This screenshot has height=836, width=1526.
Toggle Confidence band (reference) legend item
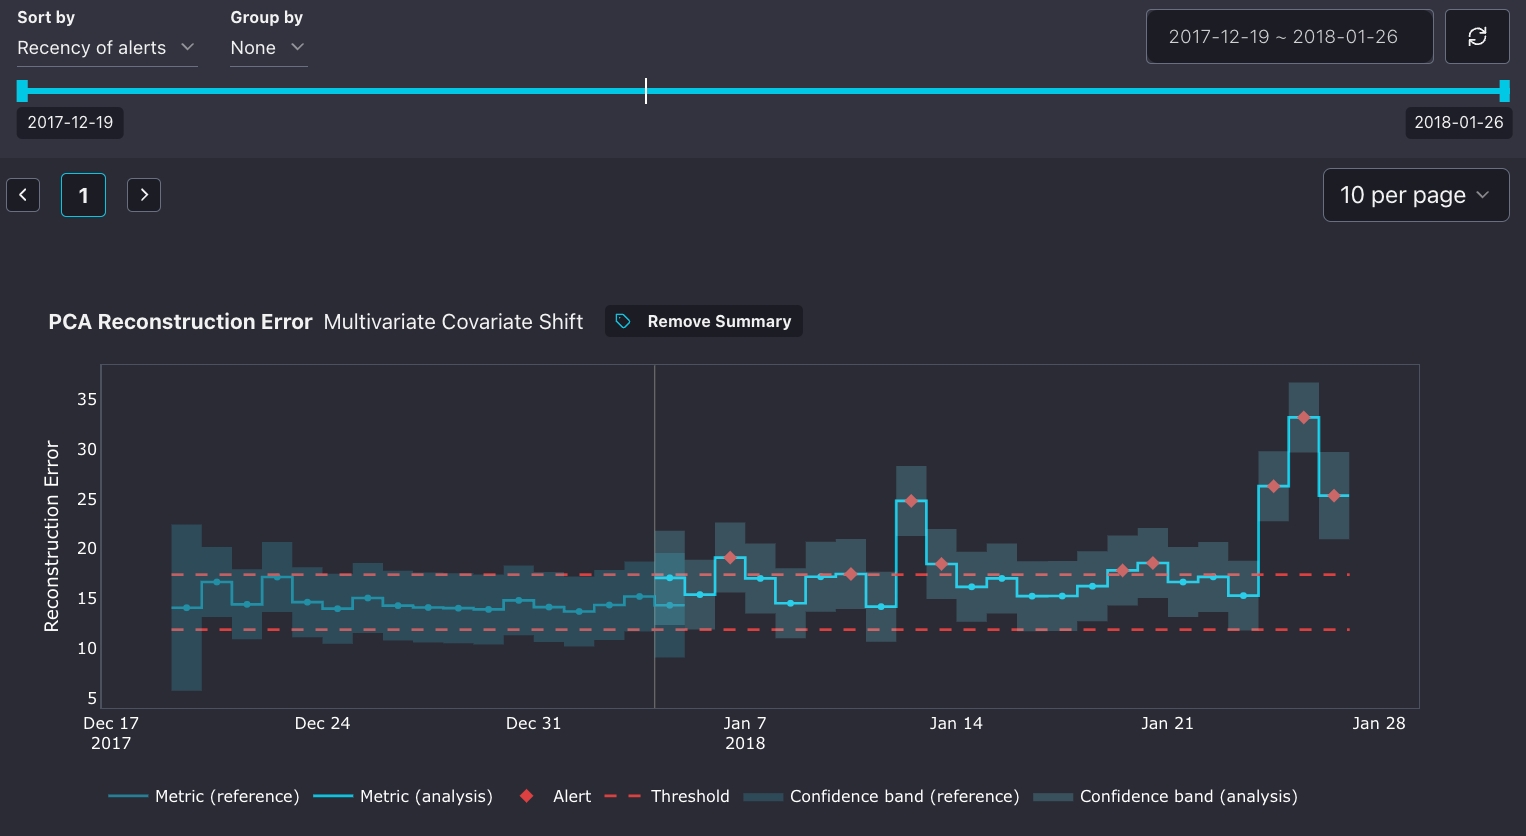coord(881,796)
